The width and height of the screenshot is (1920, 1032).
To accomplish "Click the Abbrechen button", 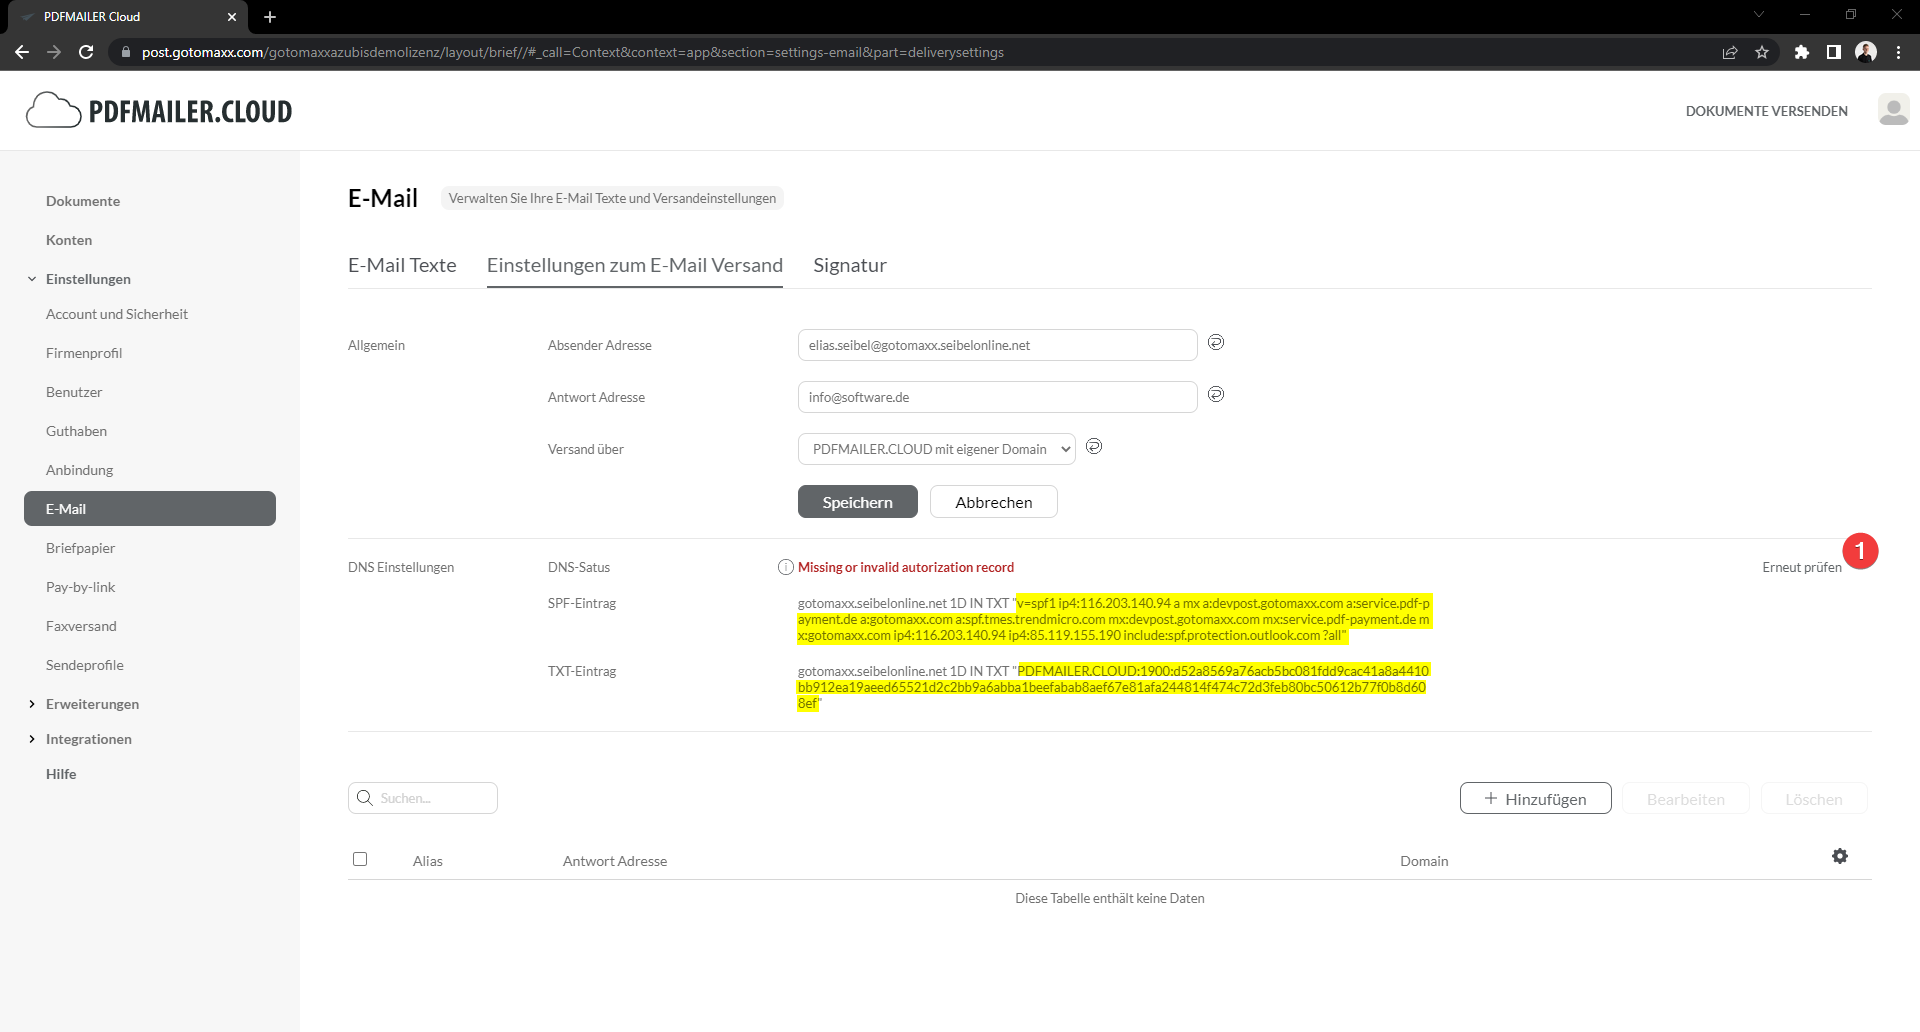I will click(994, 502).
